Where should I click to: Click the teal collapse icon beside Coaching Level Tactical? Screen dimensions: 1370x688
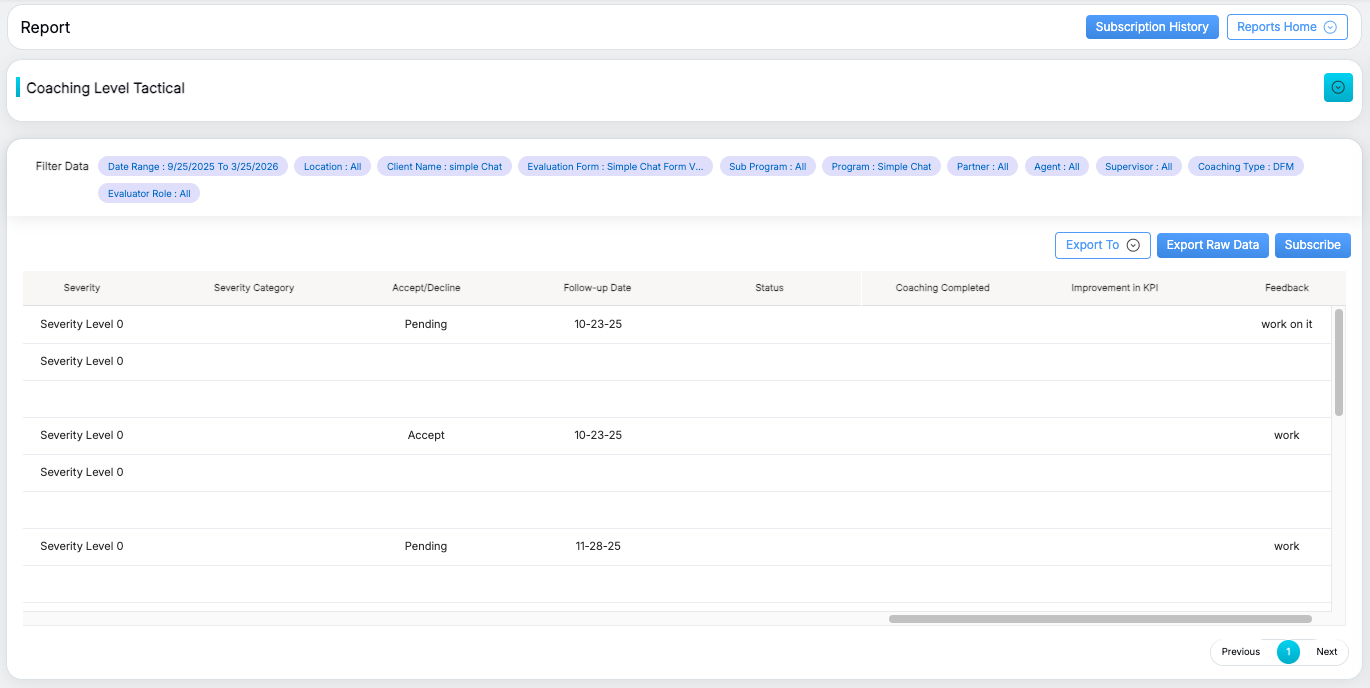1337,88
